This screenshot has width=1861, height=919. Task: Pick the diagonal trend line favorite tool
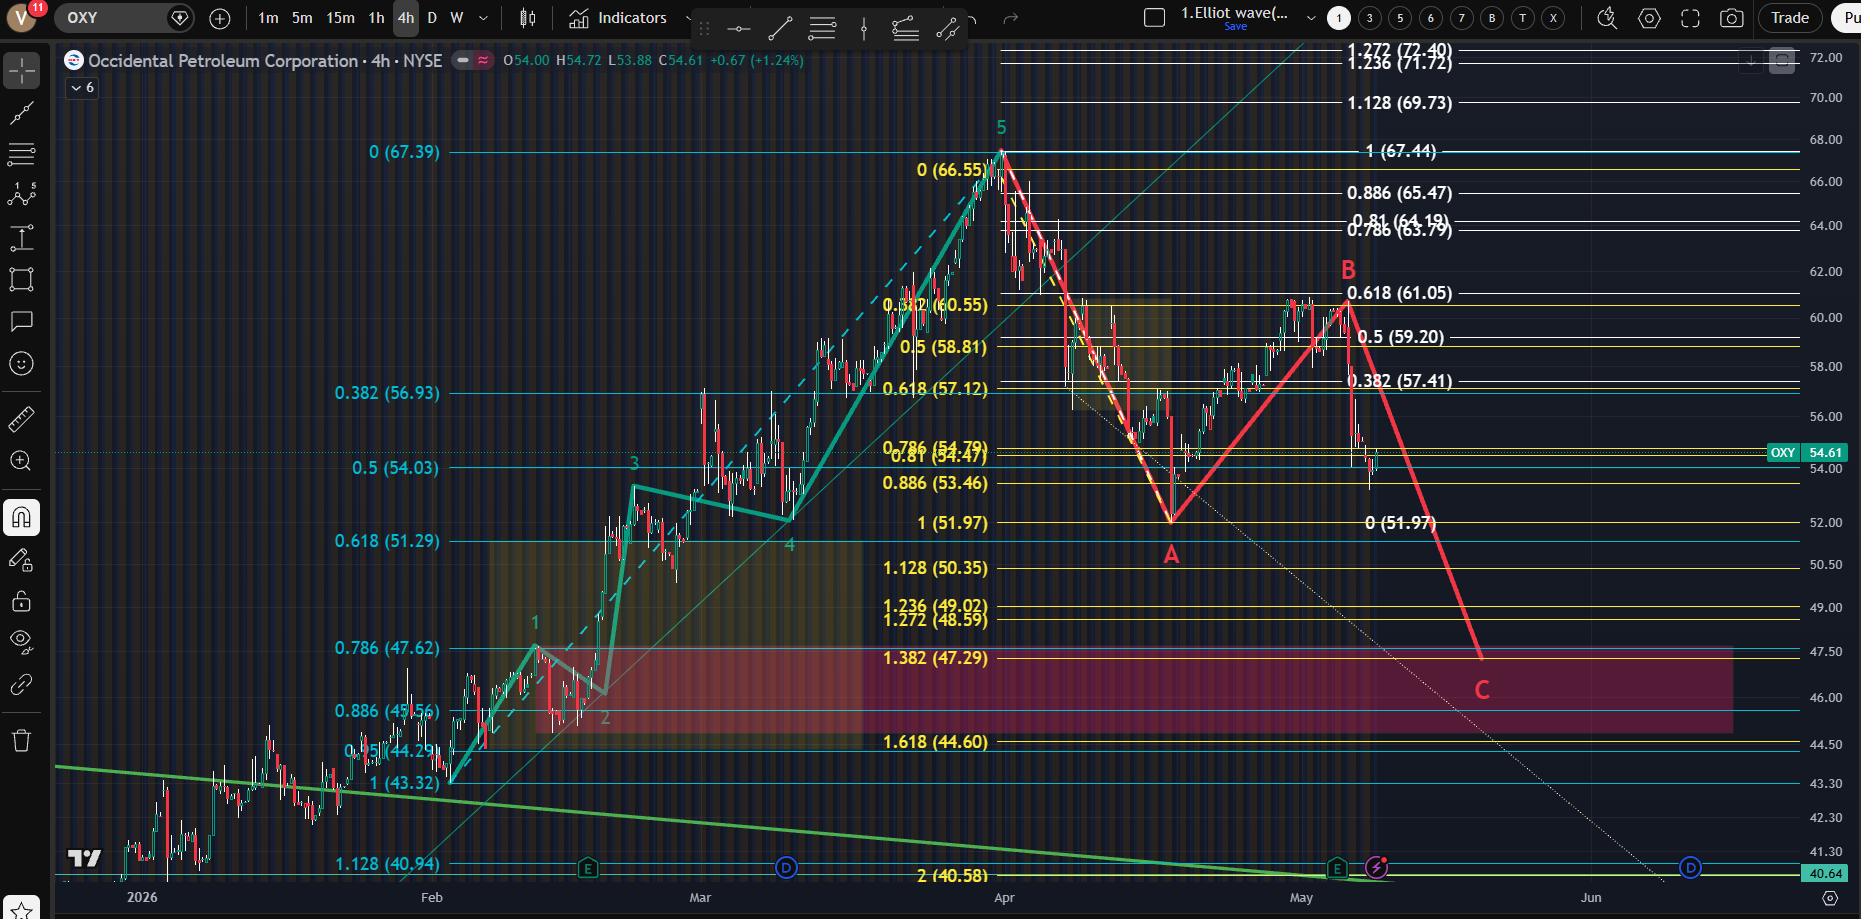click(780, 29)
